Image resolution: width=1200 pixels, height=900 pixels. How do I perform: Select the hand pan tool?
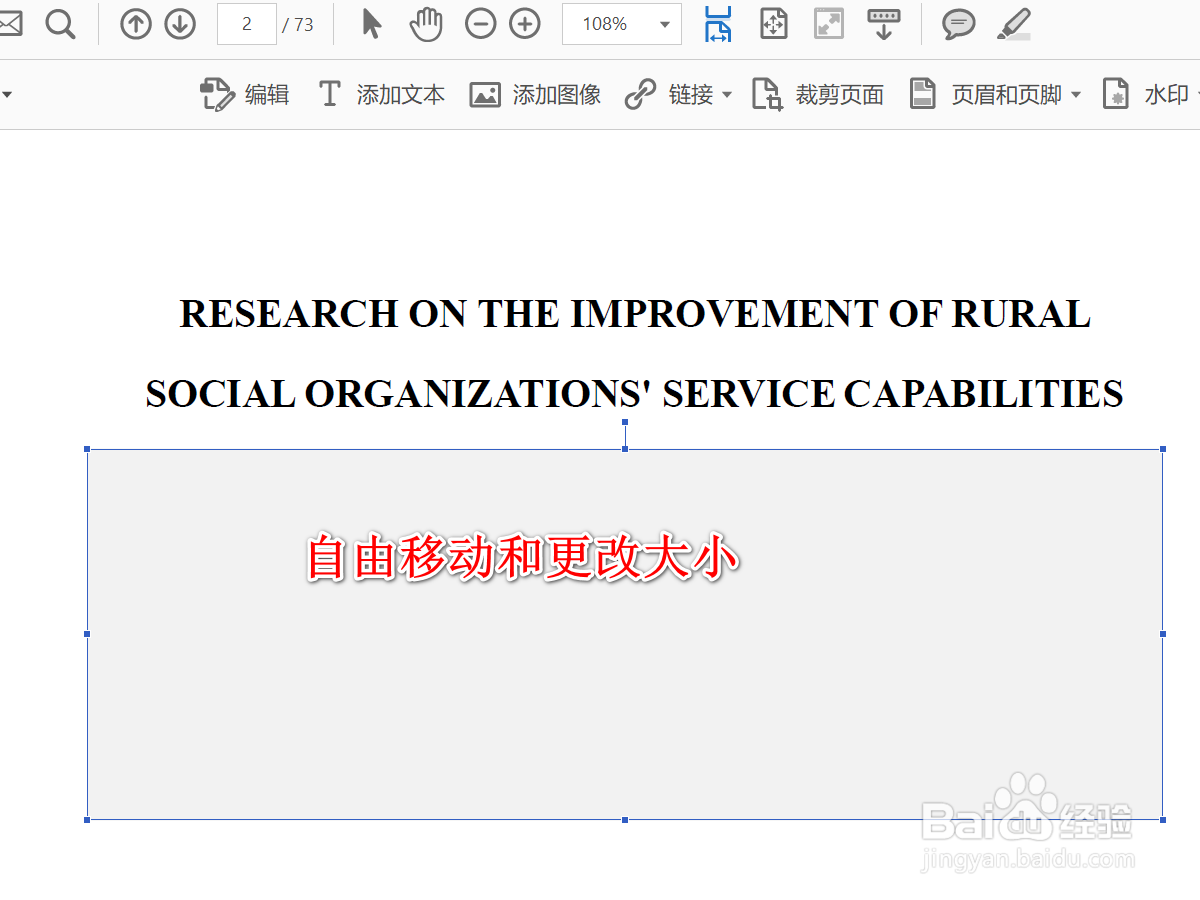tap(426, 24)
